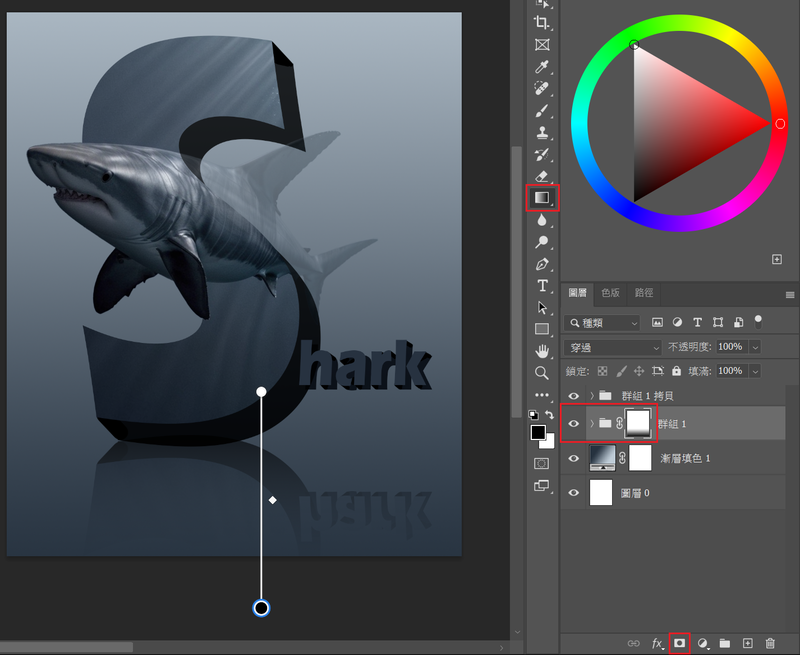Select the 群組 1 layer mask thumbnail
This screenshot has height=655, width=800.
pos(637,424)
